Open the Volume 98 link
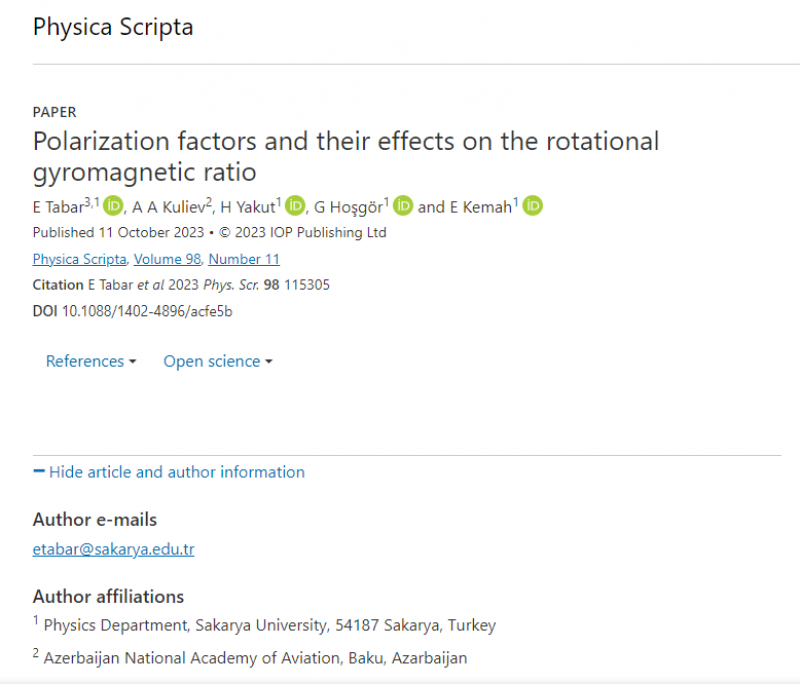The height and width of the screenshot is (684, 800). point(167,259)
